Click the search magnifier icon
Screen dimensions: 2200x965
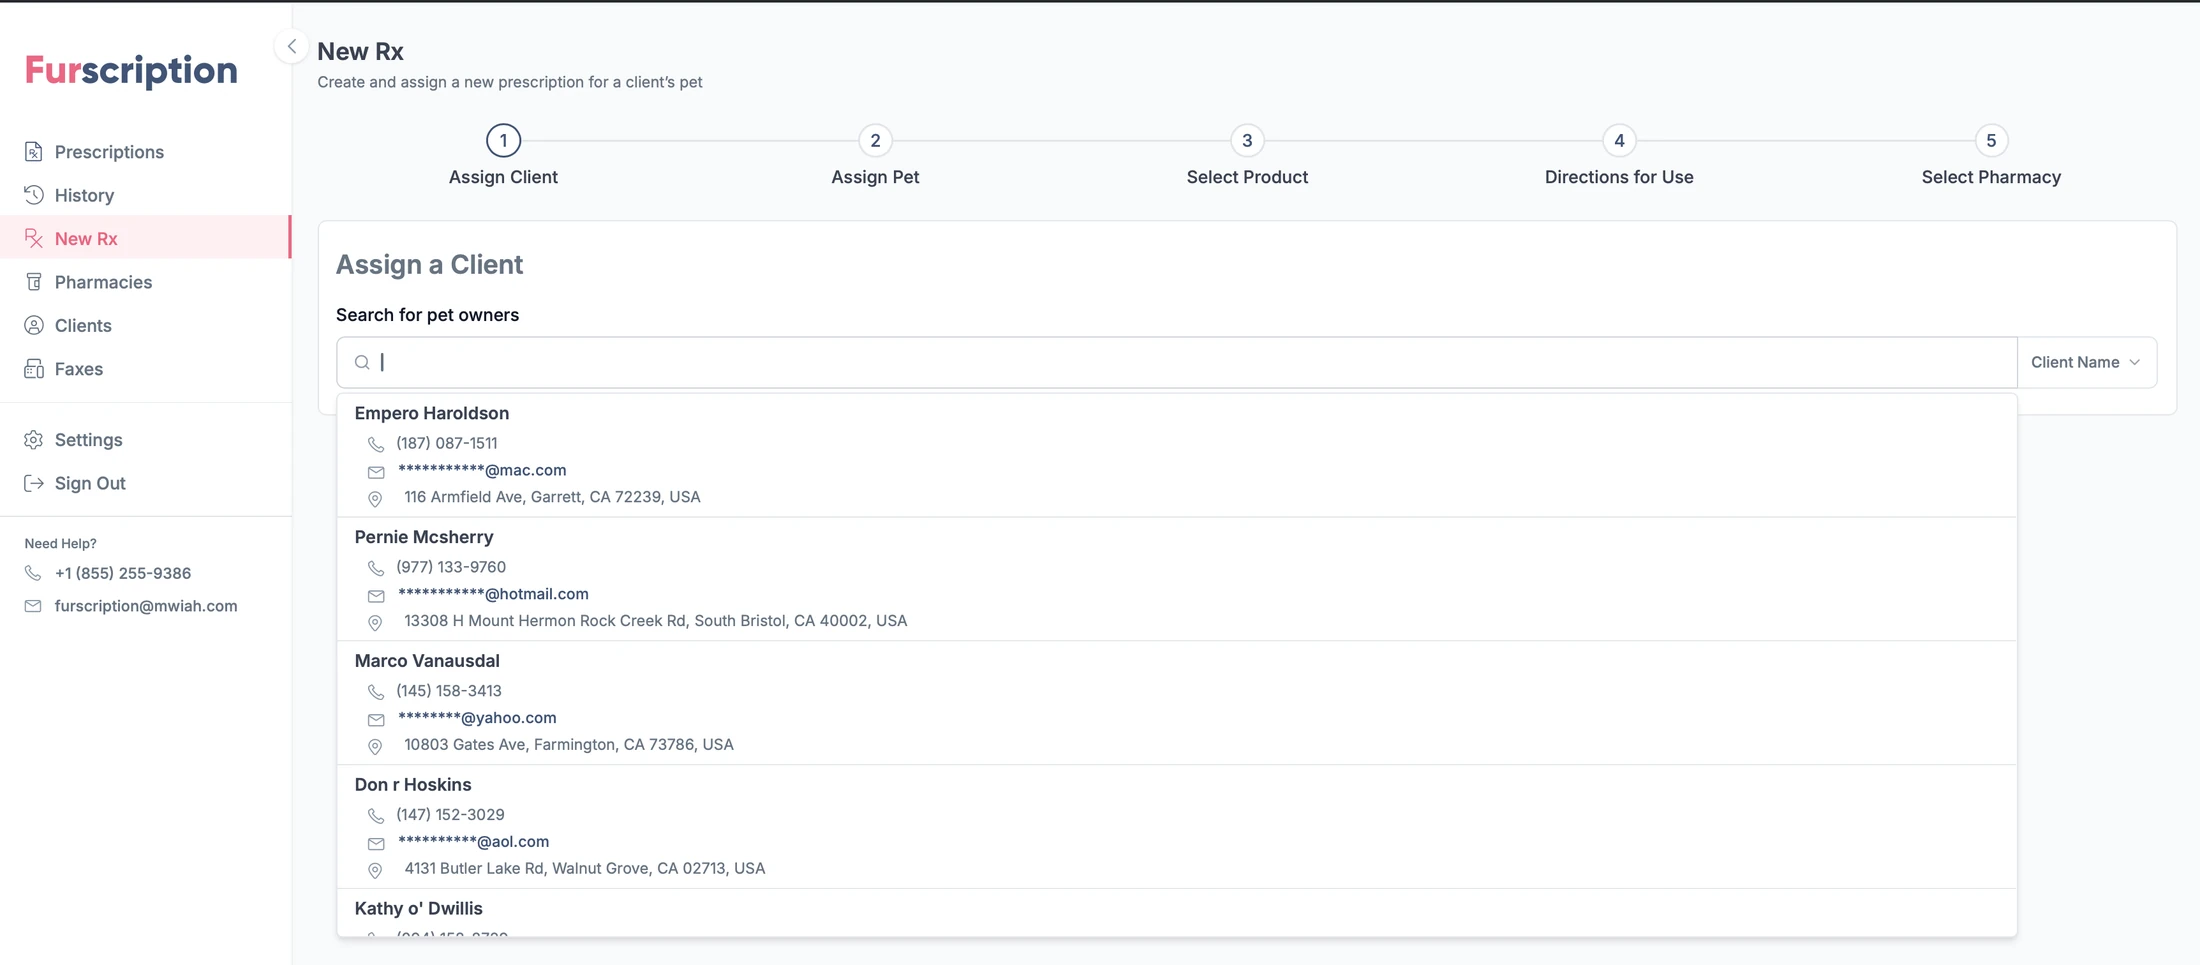pos(362,362)
